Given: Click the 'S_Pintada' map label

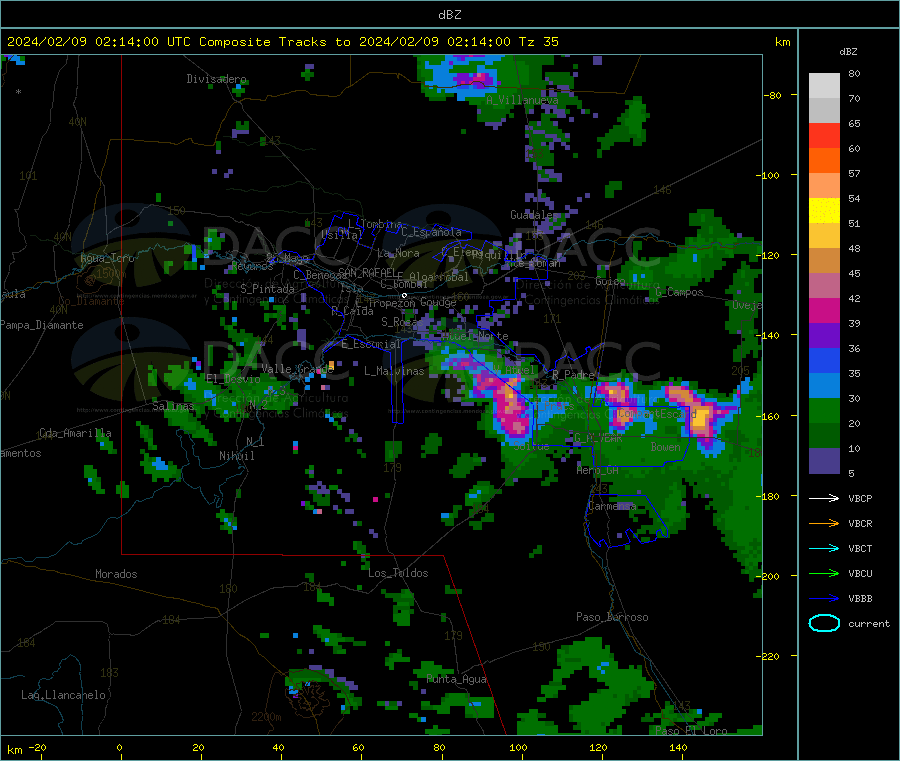Looking at the screenshot, I should (267, 289).
